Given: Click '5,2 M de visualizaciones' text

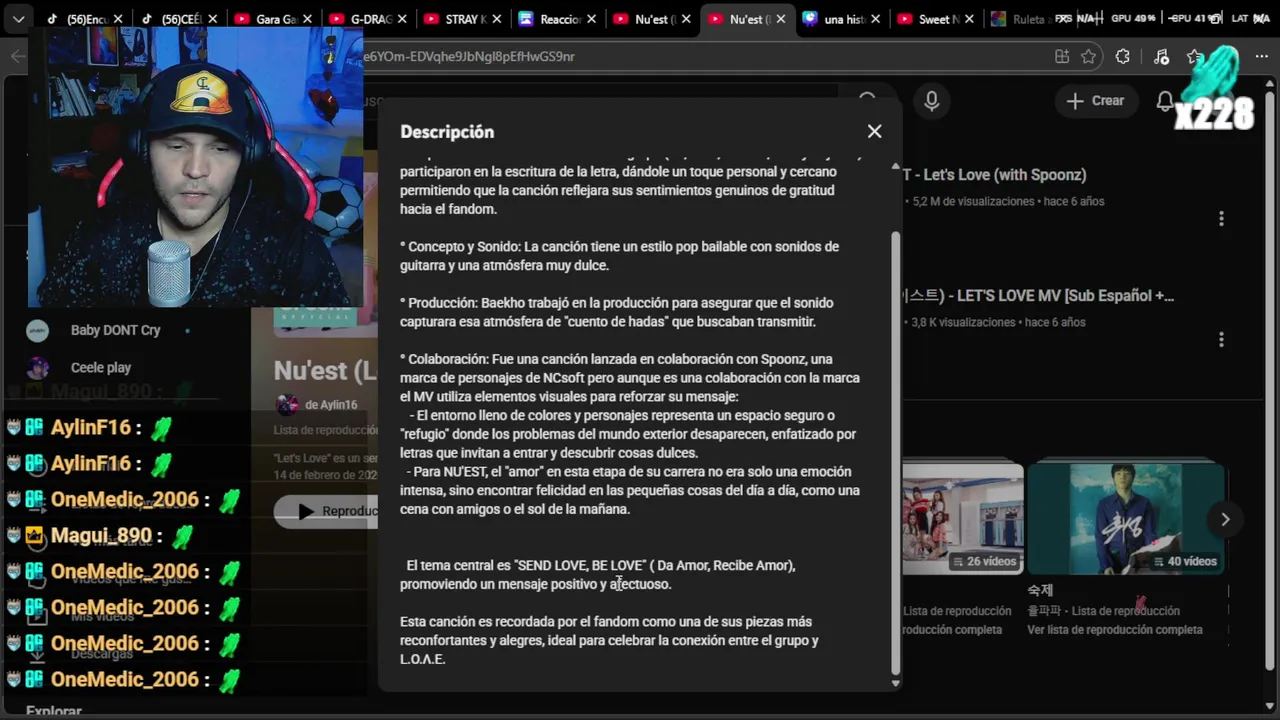Looking at the screenshot, I should point(973,202).
